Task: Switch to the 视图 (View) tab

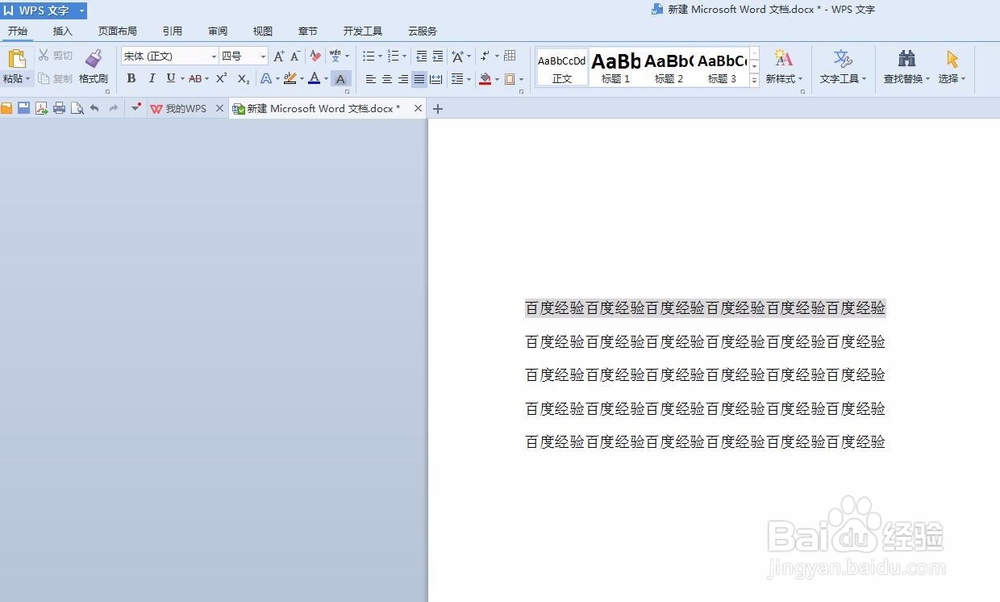Action: [263, 31]
